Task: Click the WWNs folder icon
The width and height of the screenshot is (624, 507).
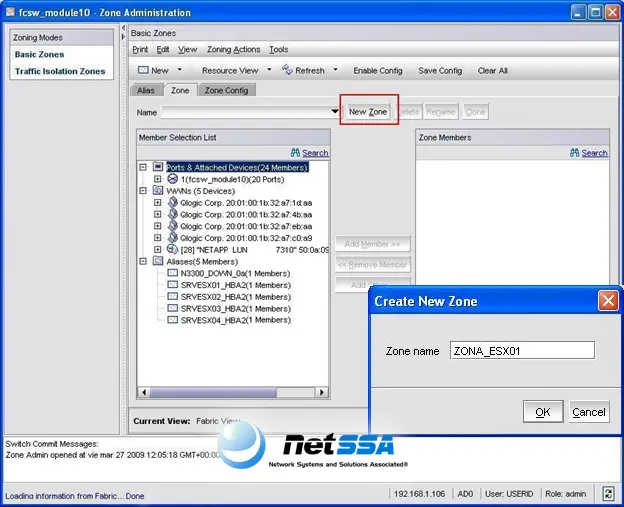Action: pyautogui.click(x=158, y=190)
